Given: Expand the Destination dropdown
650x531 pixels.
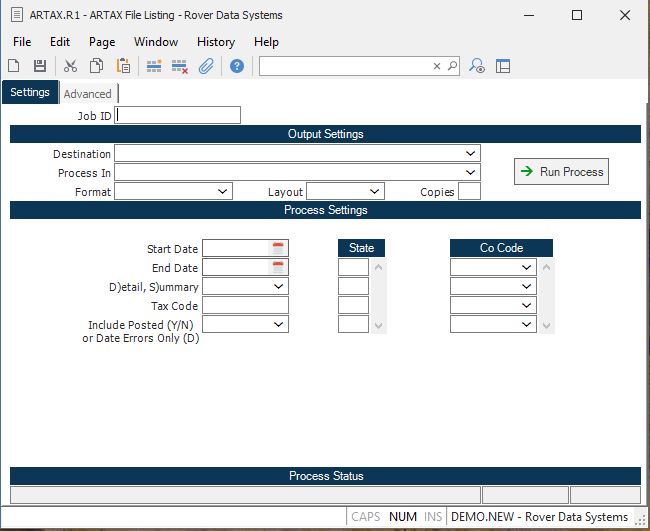Looking at the screenshot, I should coord(470,154).
